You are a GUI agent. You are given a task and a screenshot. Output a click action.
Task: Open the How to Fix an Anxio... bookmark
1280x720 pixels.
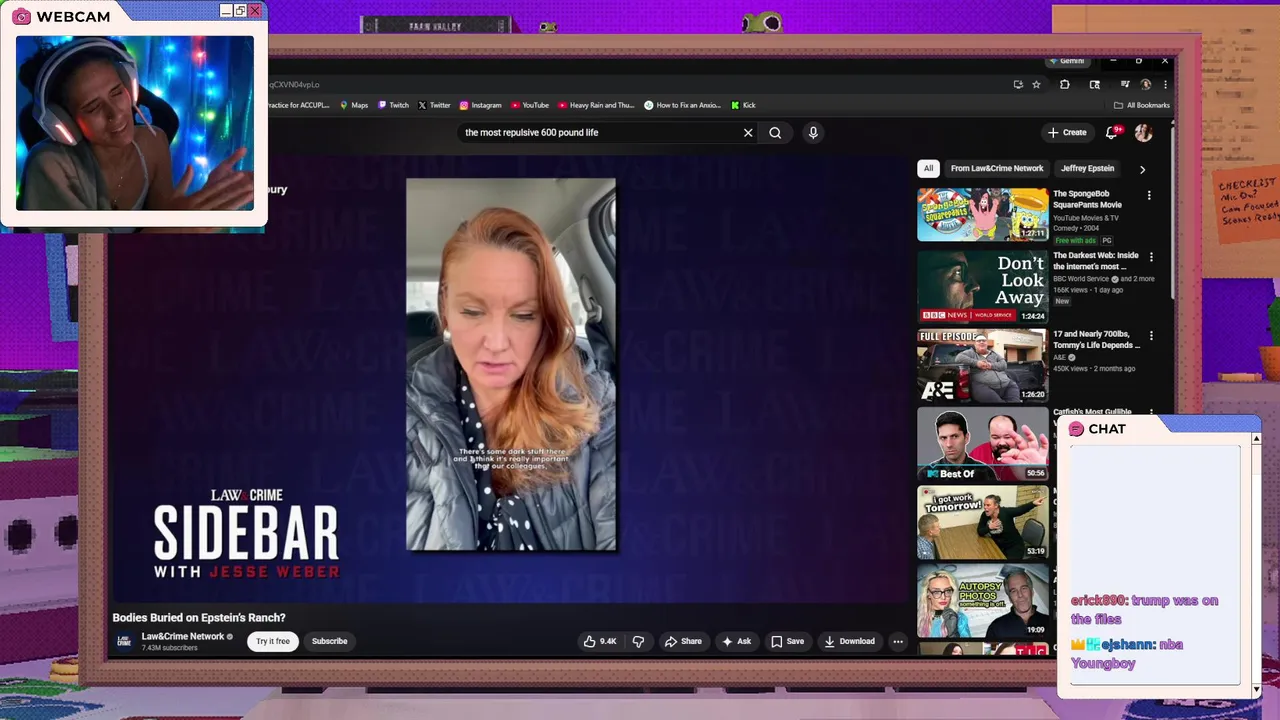682,105
